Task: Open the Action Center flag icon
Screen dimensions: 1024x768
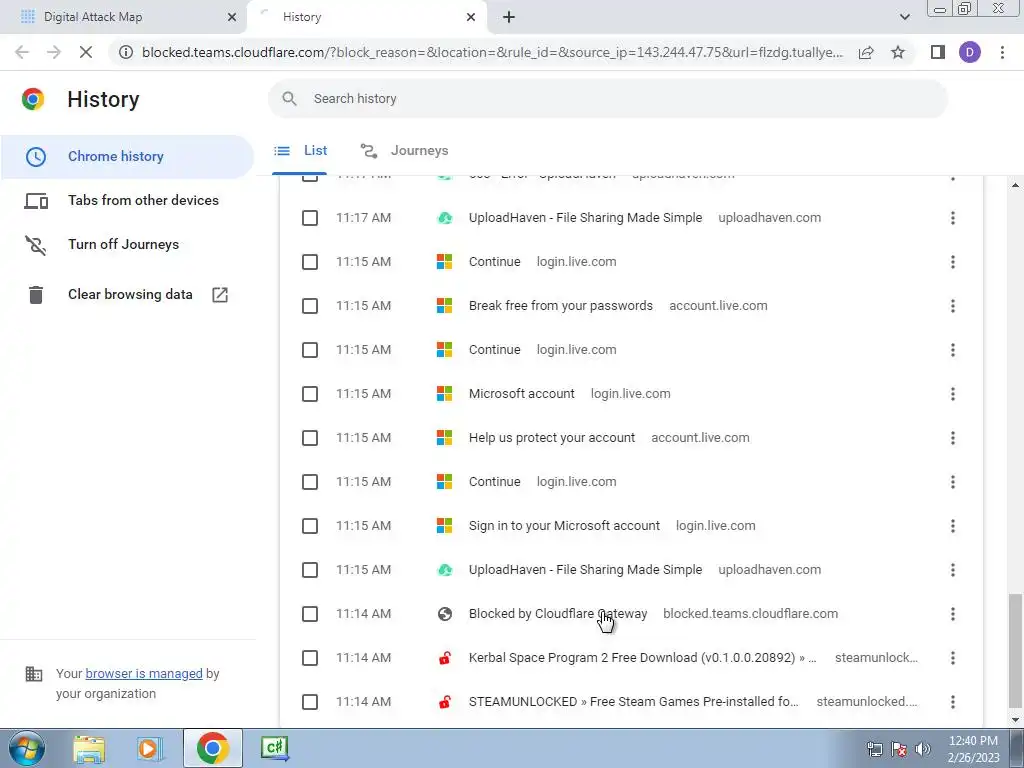Action: pos(899,749)
